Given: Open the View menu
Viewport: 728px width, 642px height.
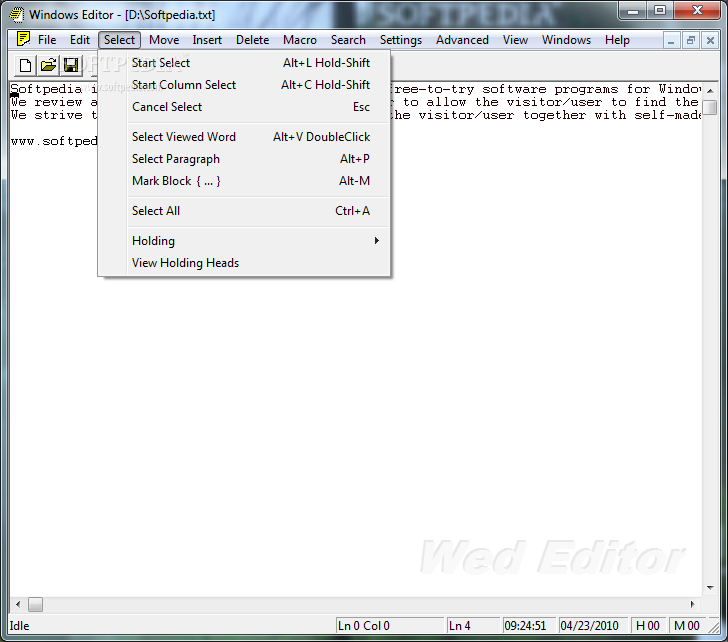Looking at the screenshot, I should tap(515, 40).
